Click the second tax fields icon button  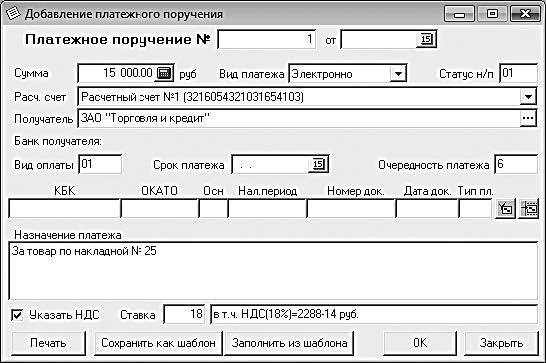pyautogui.click(x=529, y=209)
